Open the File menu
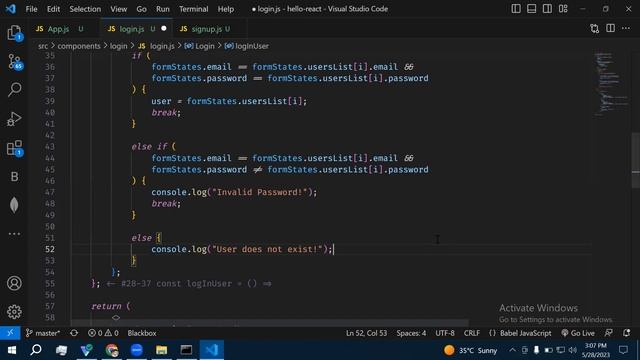The image size is (640, 360). click(x=31, y=9)
